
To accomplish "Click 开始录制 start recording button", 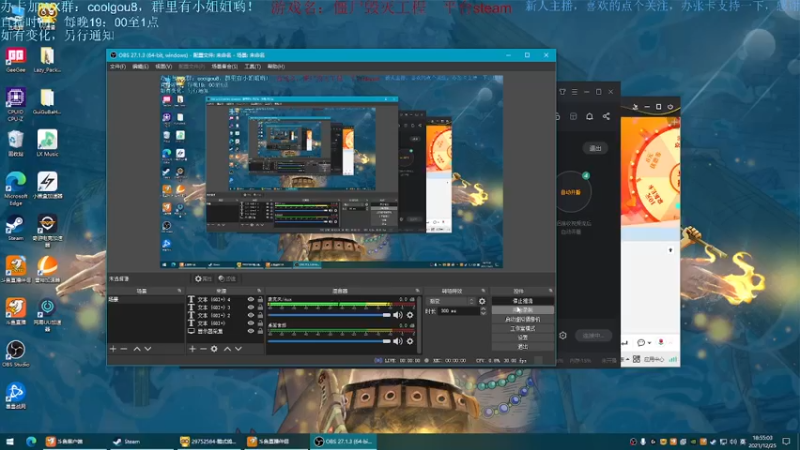I will pyautogui.click(x=522, y=310).
